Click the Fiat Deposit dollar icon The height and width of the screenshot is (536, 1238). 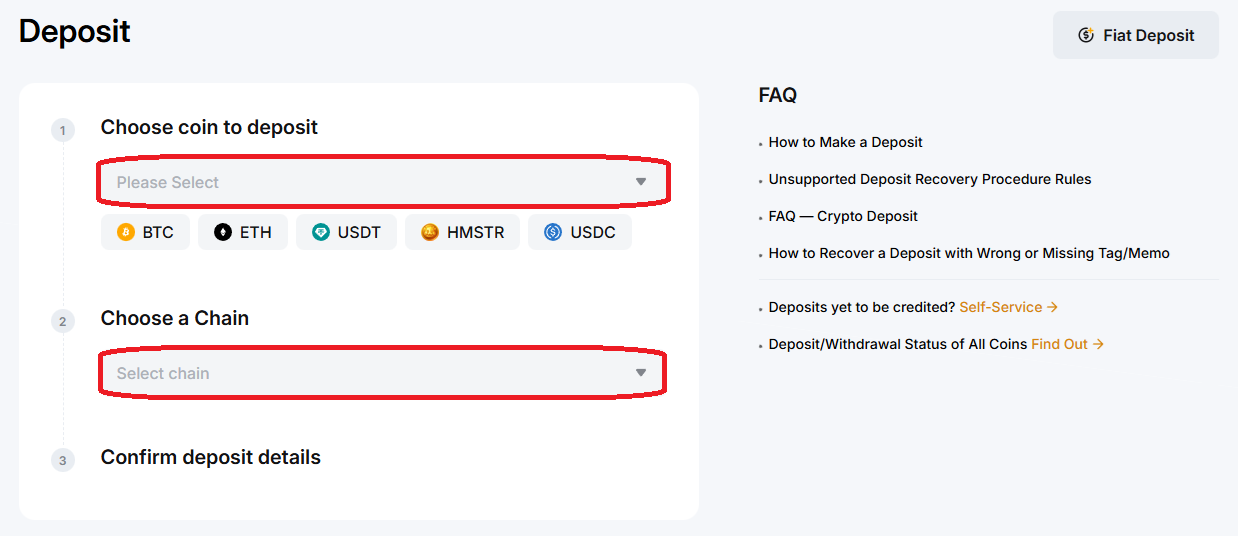pos(1086,35)
